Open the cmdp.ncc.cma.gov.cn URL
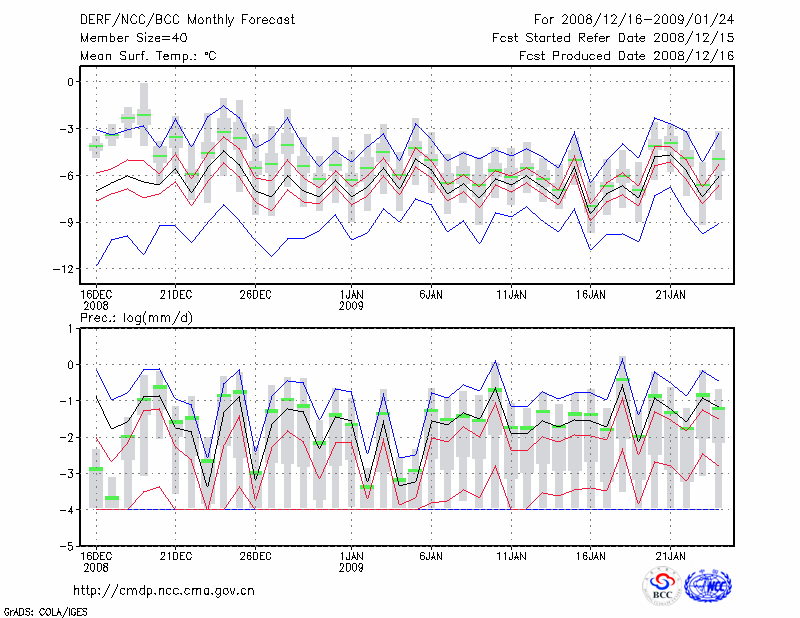 pos(164,590)
